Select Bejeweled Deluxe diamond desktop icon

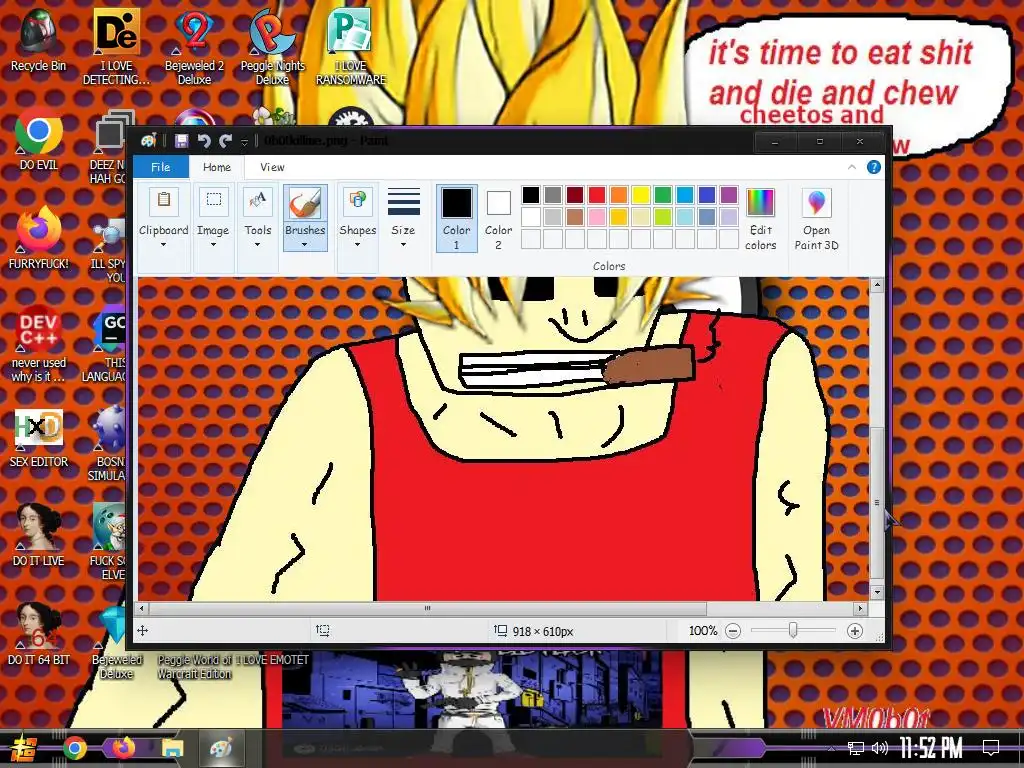click(x=116, y=641)
